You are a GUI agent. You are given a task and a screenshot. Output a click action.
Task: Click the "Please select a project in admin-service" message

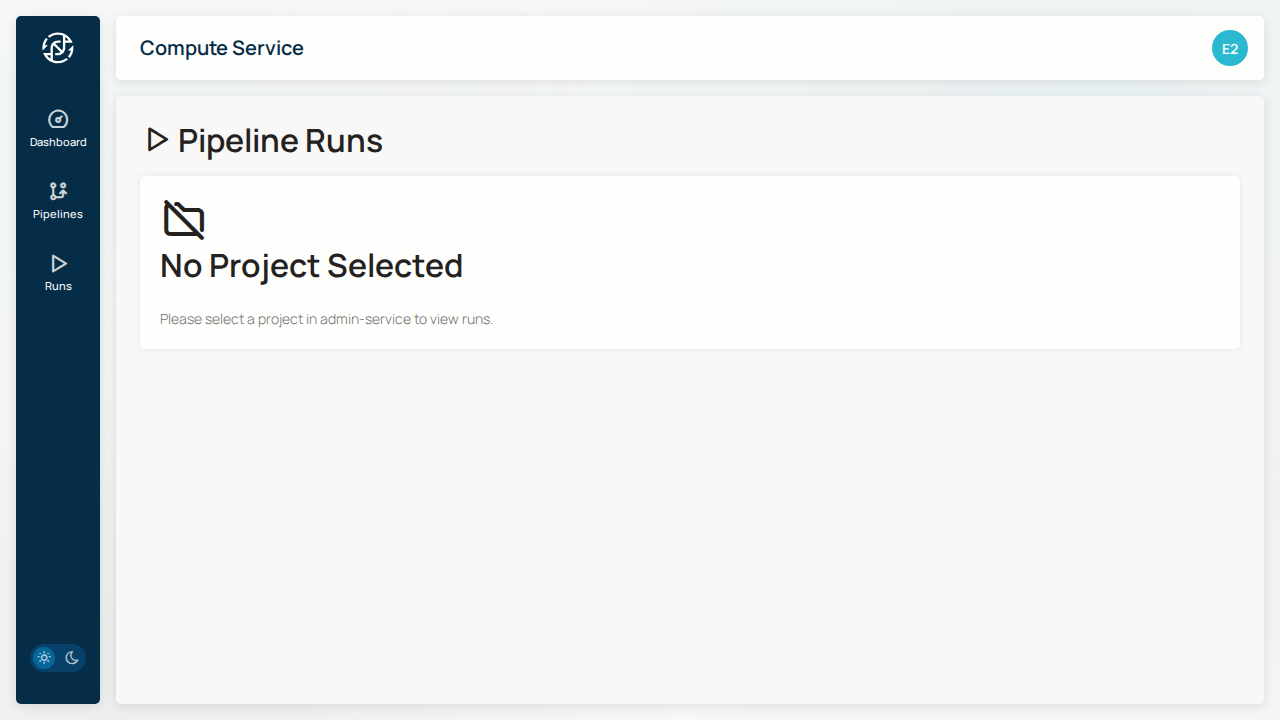[x=326, y=320]
